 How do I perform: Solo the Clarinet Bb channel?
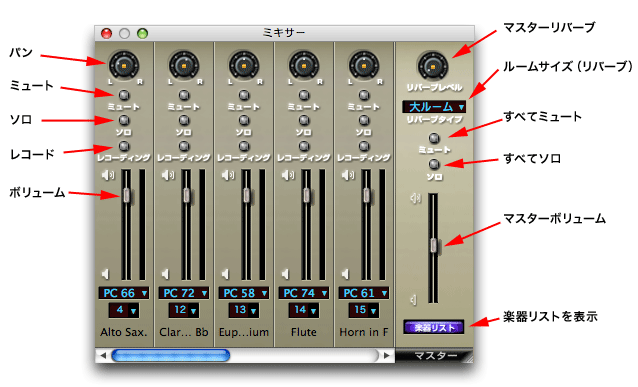pyautogui.click(x=184, y=120)
